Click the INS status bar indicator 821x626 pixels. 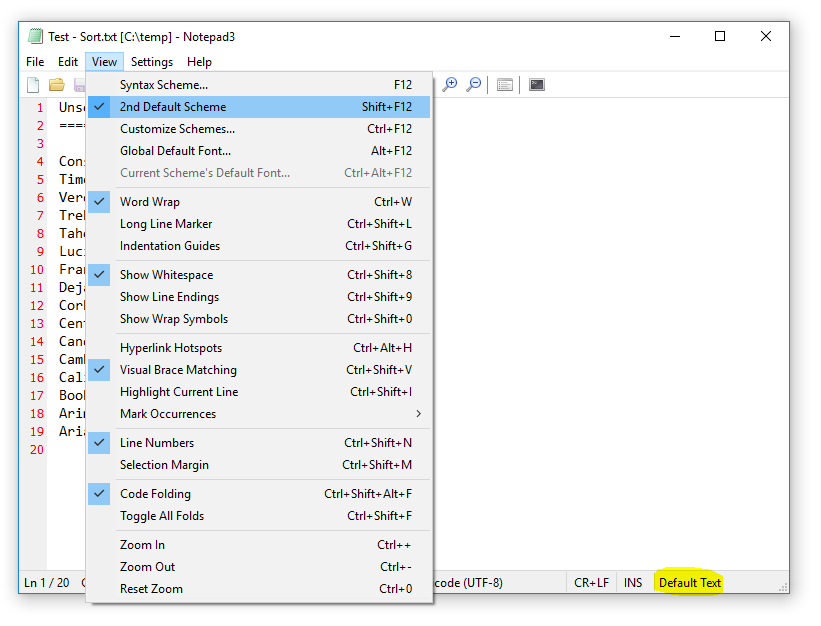pos(633,583)
